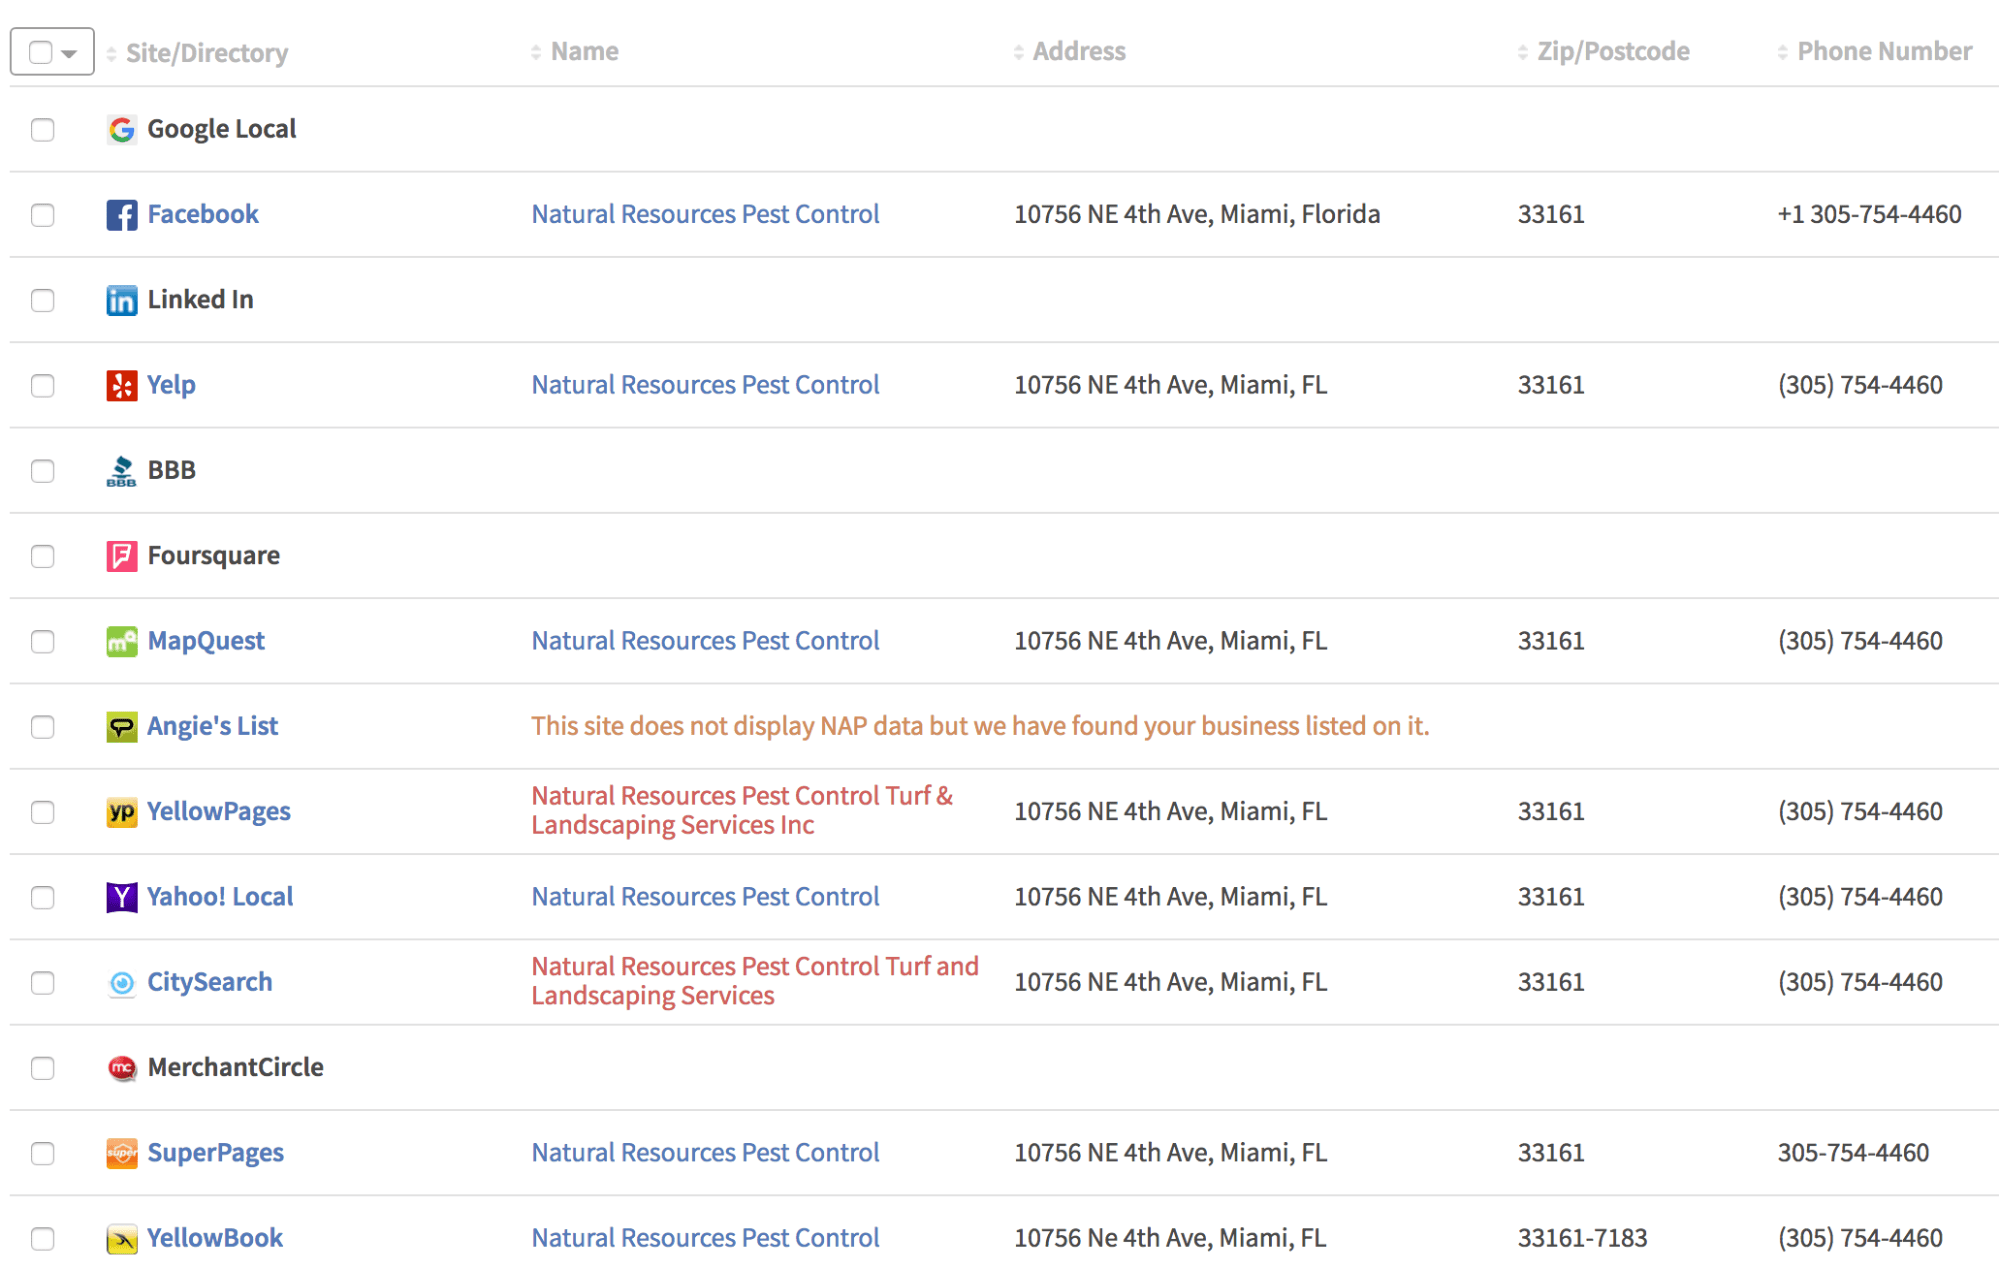The height and width of the screenshot is (1278, 1999).
Task: Check the Angie's List row checkbox
Action: tap(42, 727)
